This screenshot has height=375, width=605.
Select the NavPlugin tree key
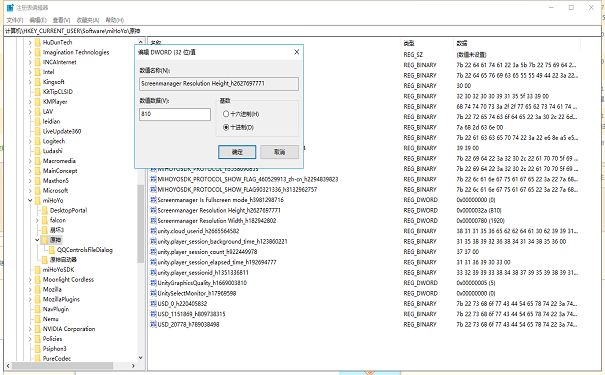tap(56, 309)
